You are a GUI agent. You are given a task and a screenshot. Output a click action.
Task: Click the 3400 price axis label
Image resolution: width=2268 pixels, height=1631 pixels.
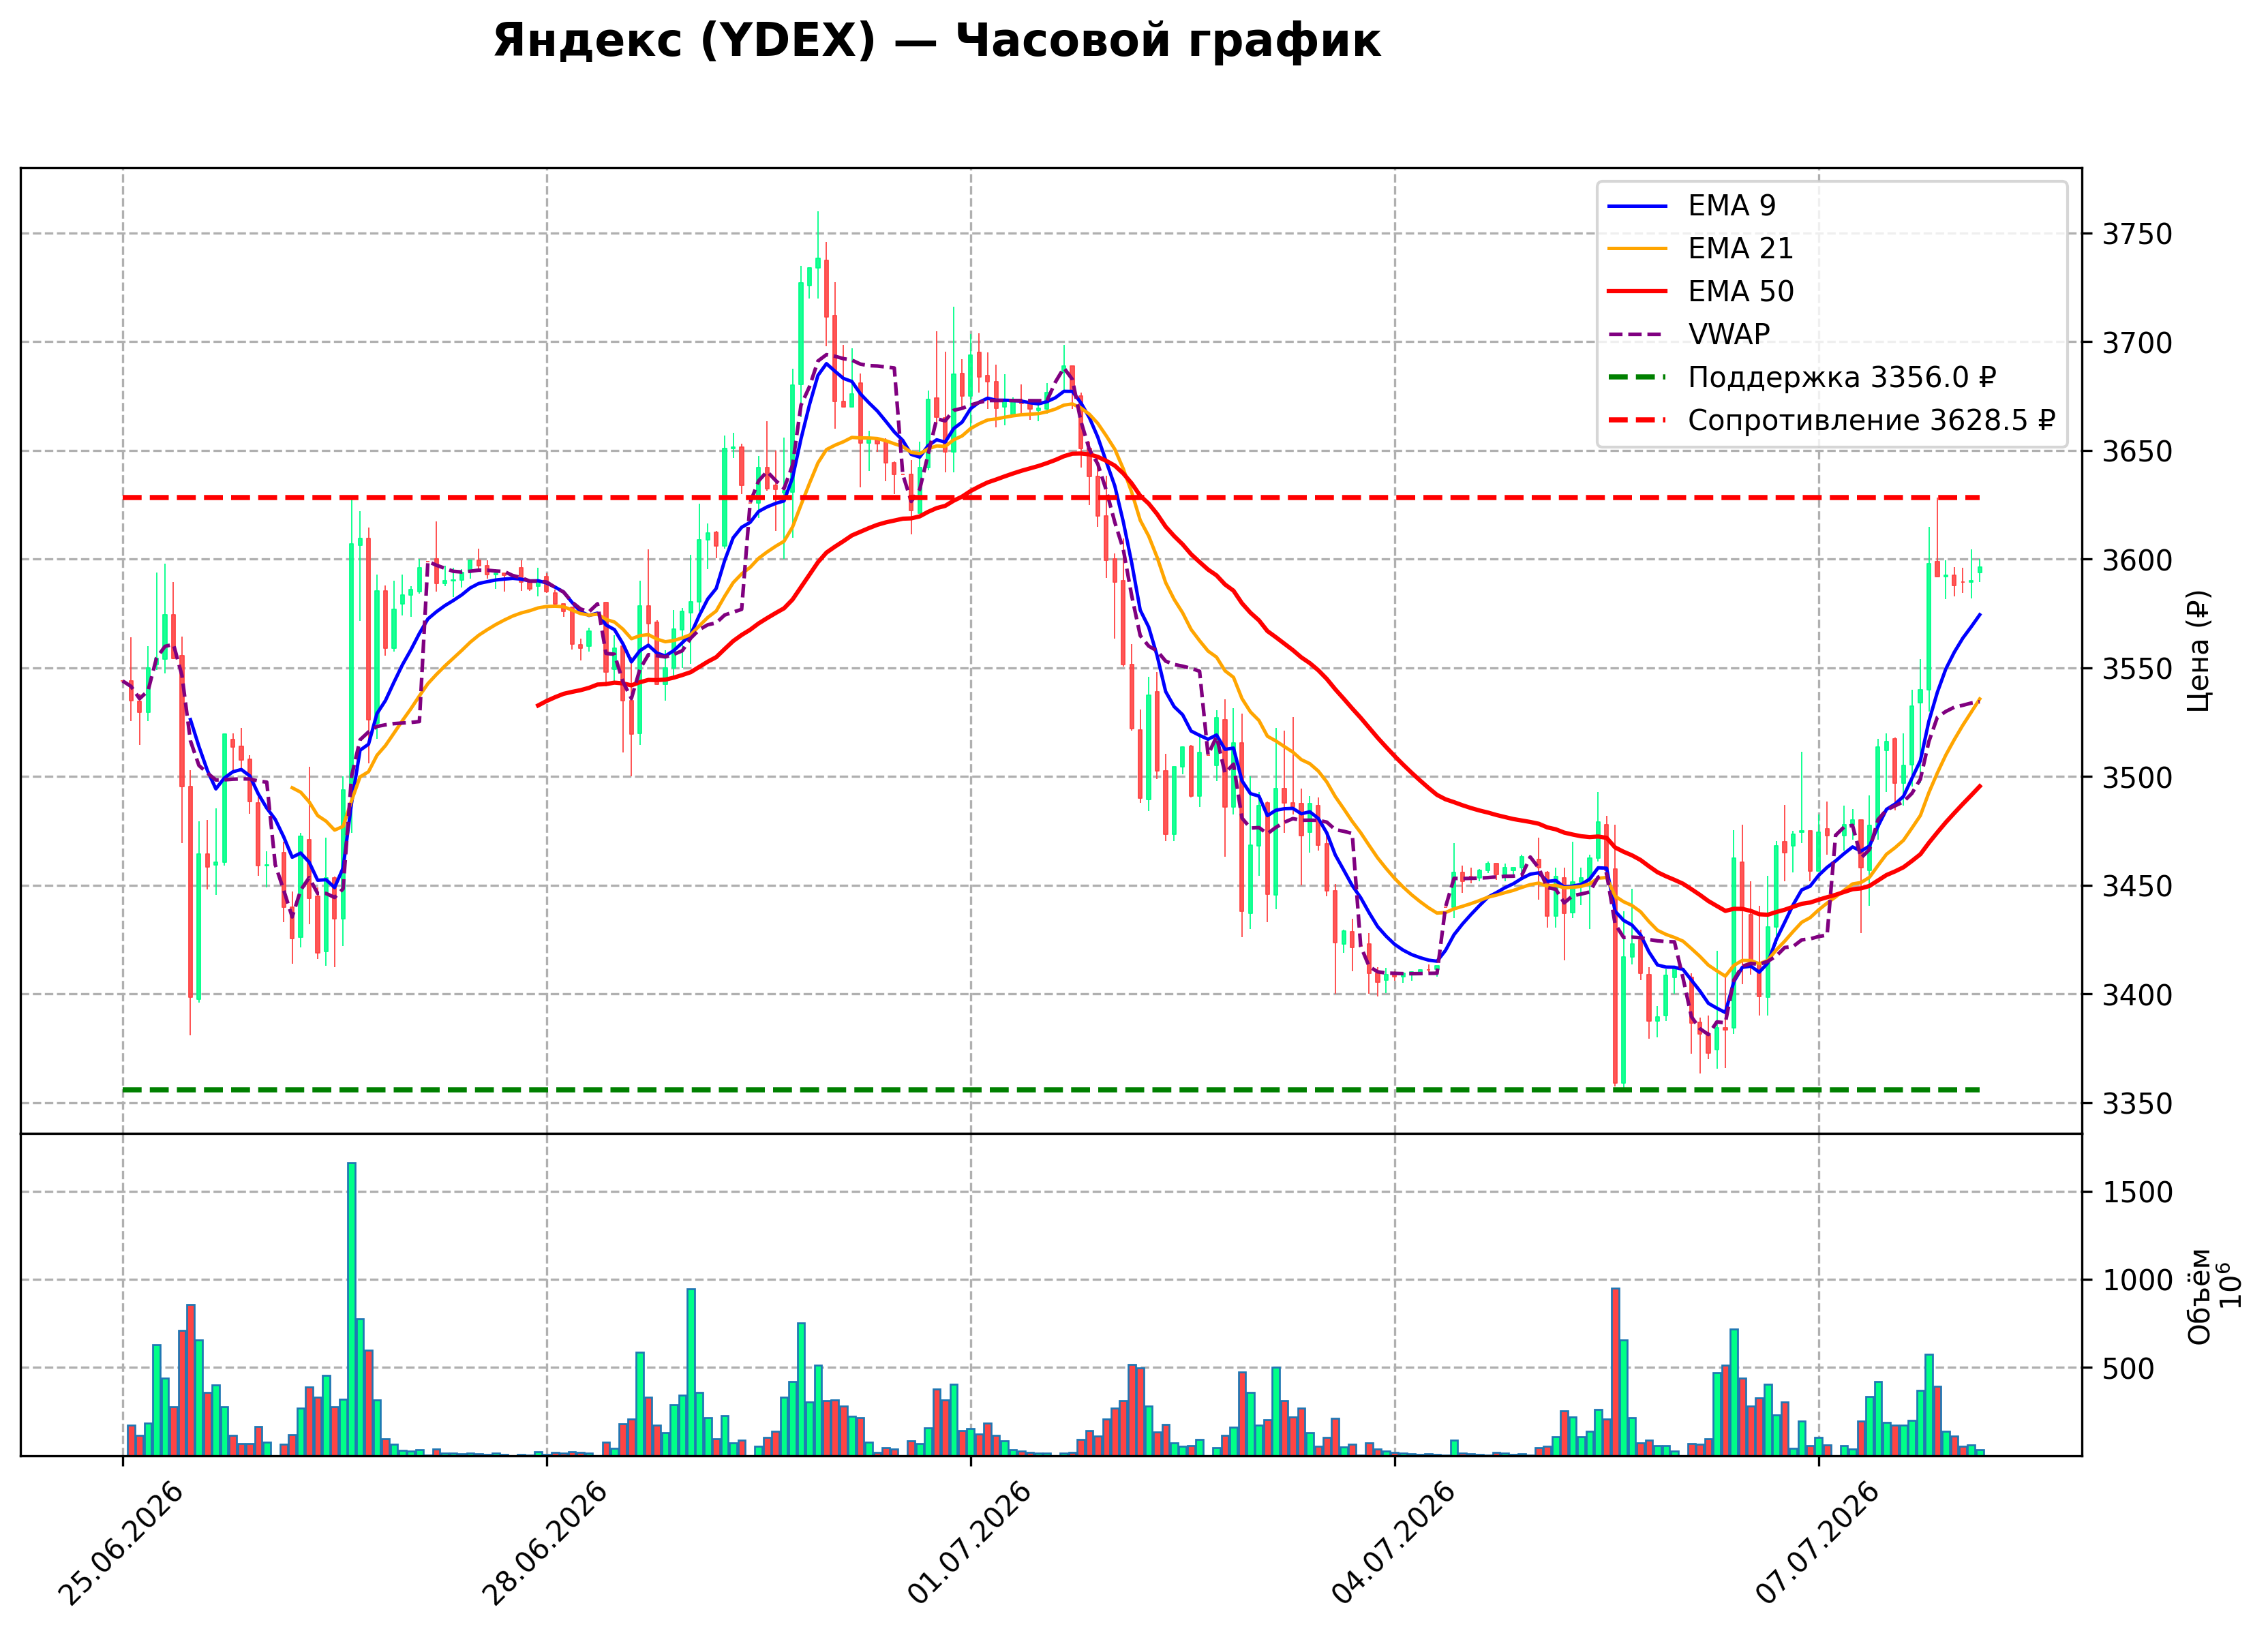[x=2137, y=995]
